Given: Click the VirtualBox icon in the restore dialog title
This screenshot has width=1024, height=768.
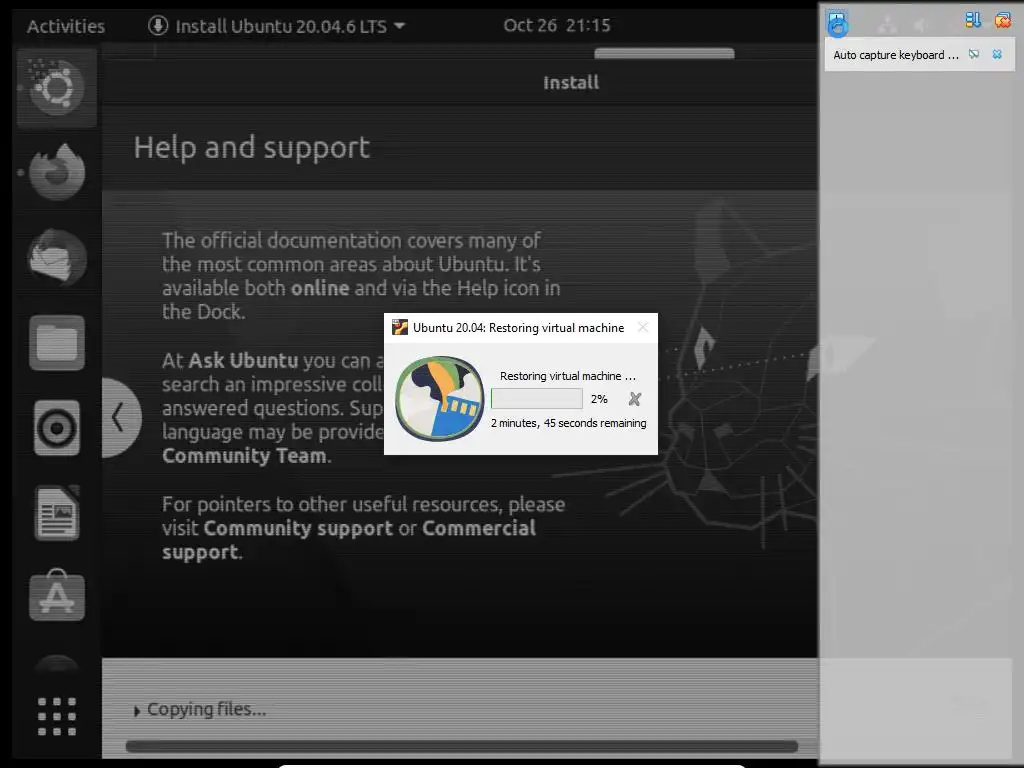Looking at the screenshot, I should coord(400,327).
